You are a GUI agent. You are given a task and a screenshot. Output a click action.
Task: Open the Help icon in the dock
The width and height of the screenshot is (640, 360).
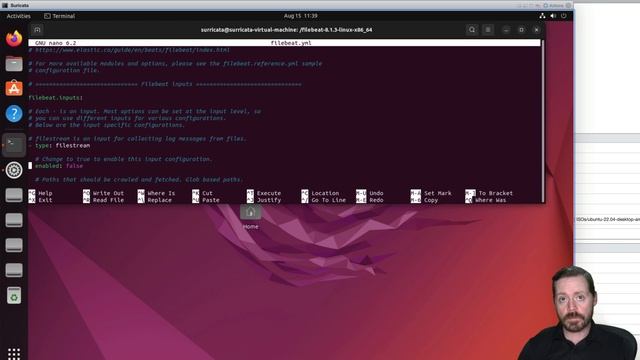coord(14,113)
